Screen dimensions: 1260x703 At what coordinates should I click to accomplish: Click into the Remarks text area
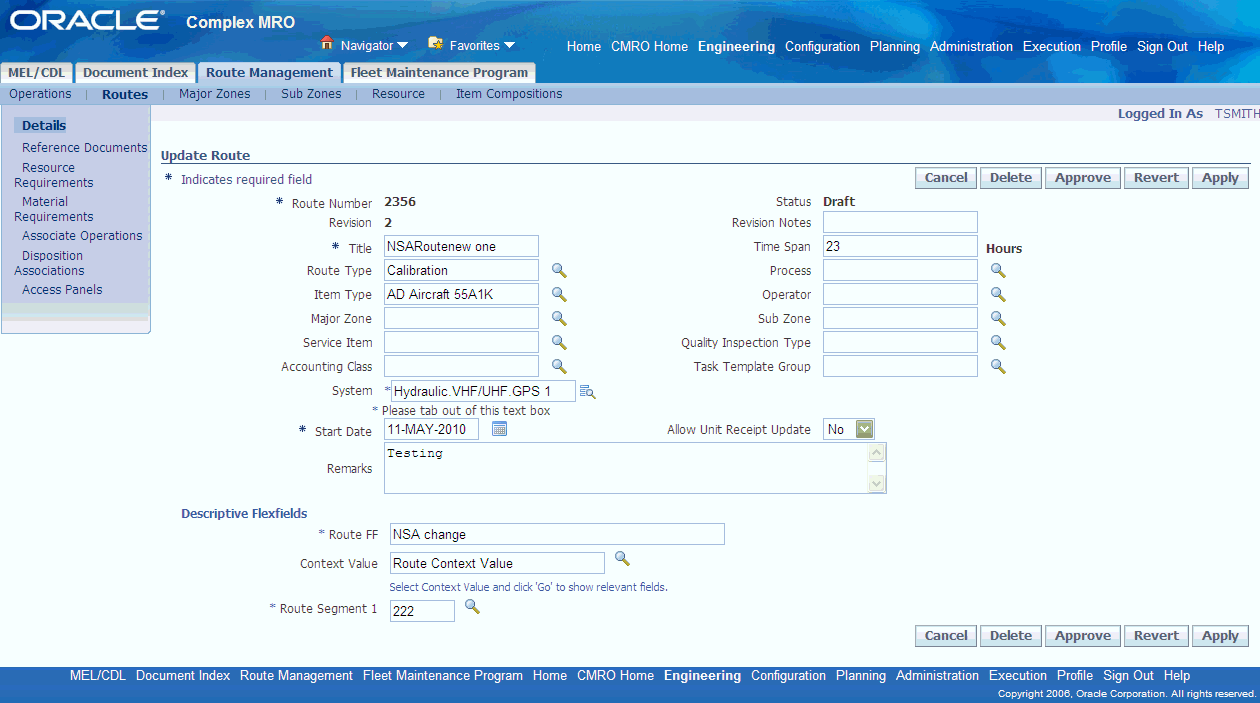626,468
